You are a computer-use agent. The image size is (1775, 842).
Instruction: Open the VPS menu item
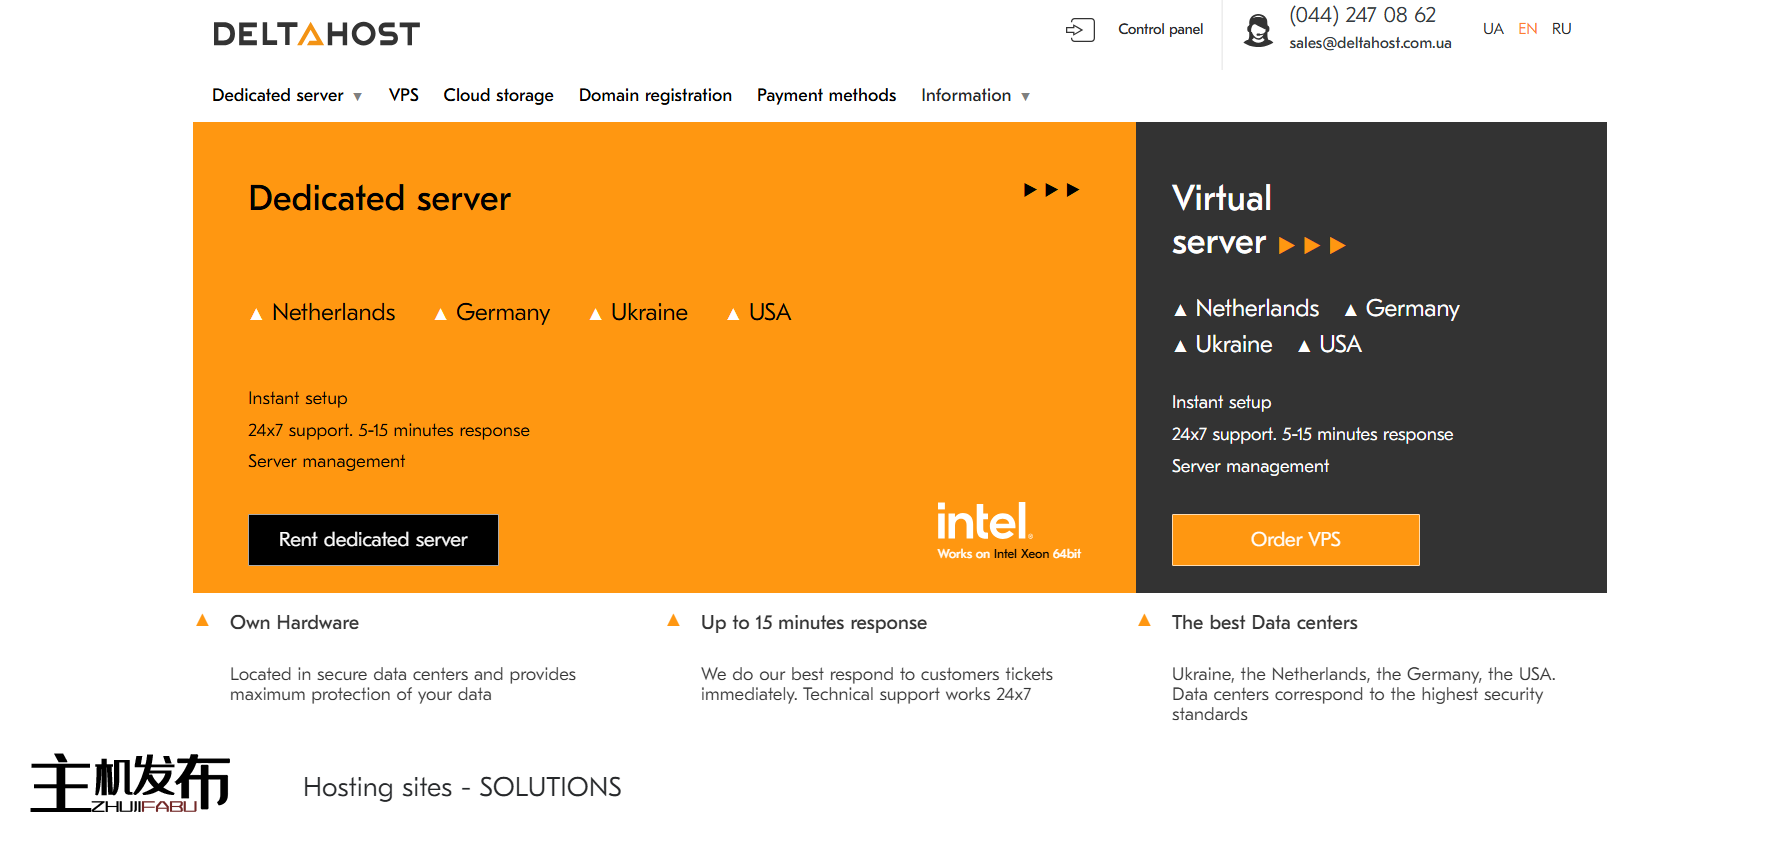click(x=403, y=96)
